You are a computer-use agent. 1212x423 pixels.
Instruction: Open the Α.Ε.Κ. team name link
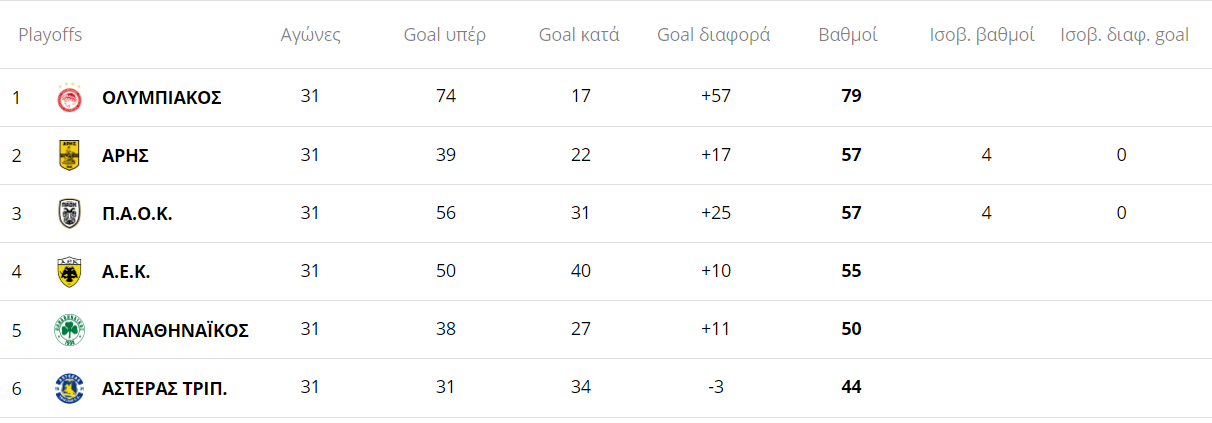pos(126,271)
